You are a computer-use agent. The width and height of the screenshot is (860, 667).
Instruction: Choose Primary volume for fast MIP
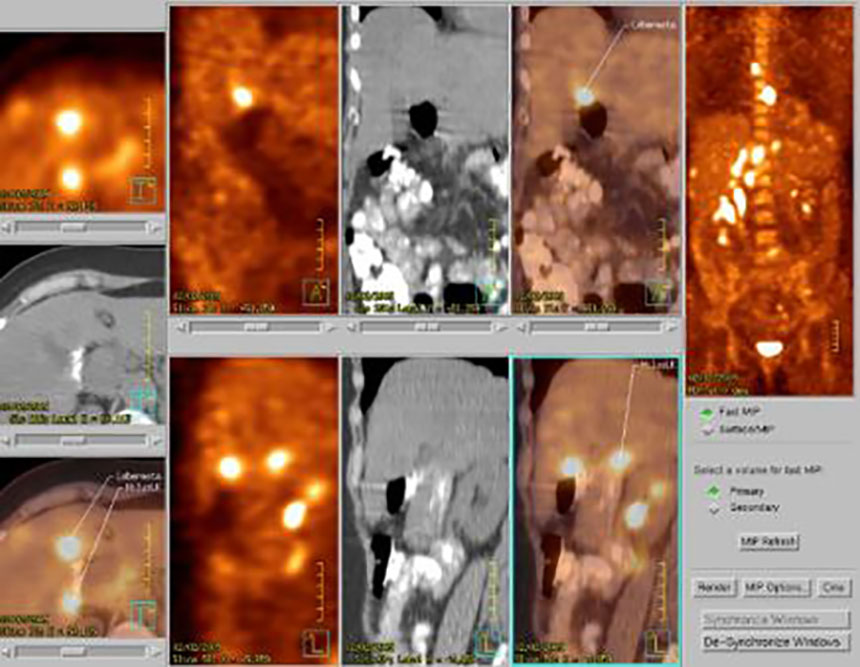(x=714, y=491)
